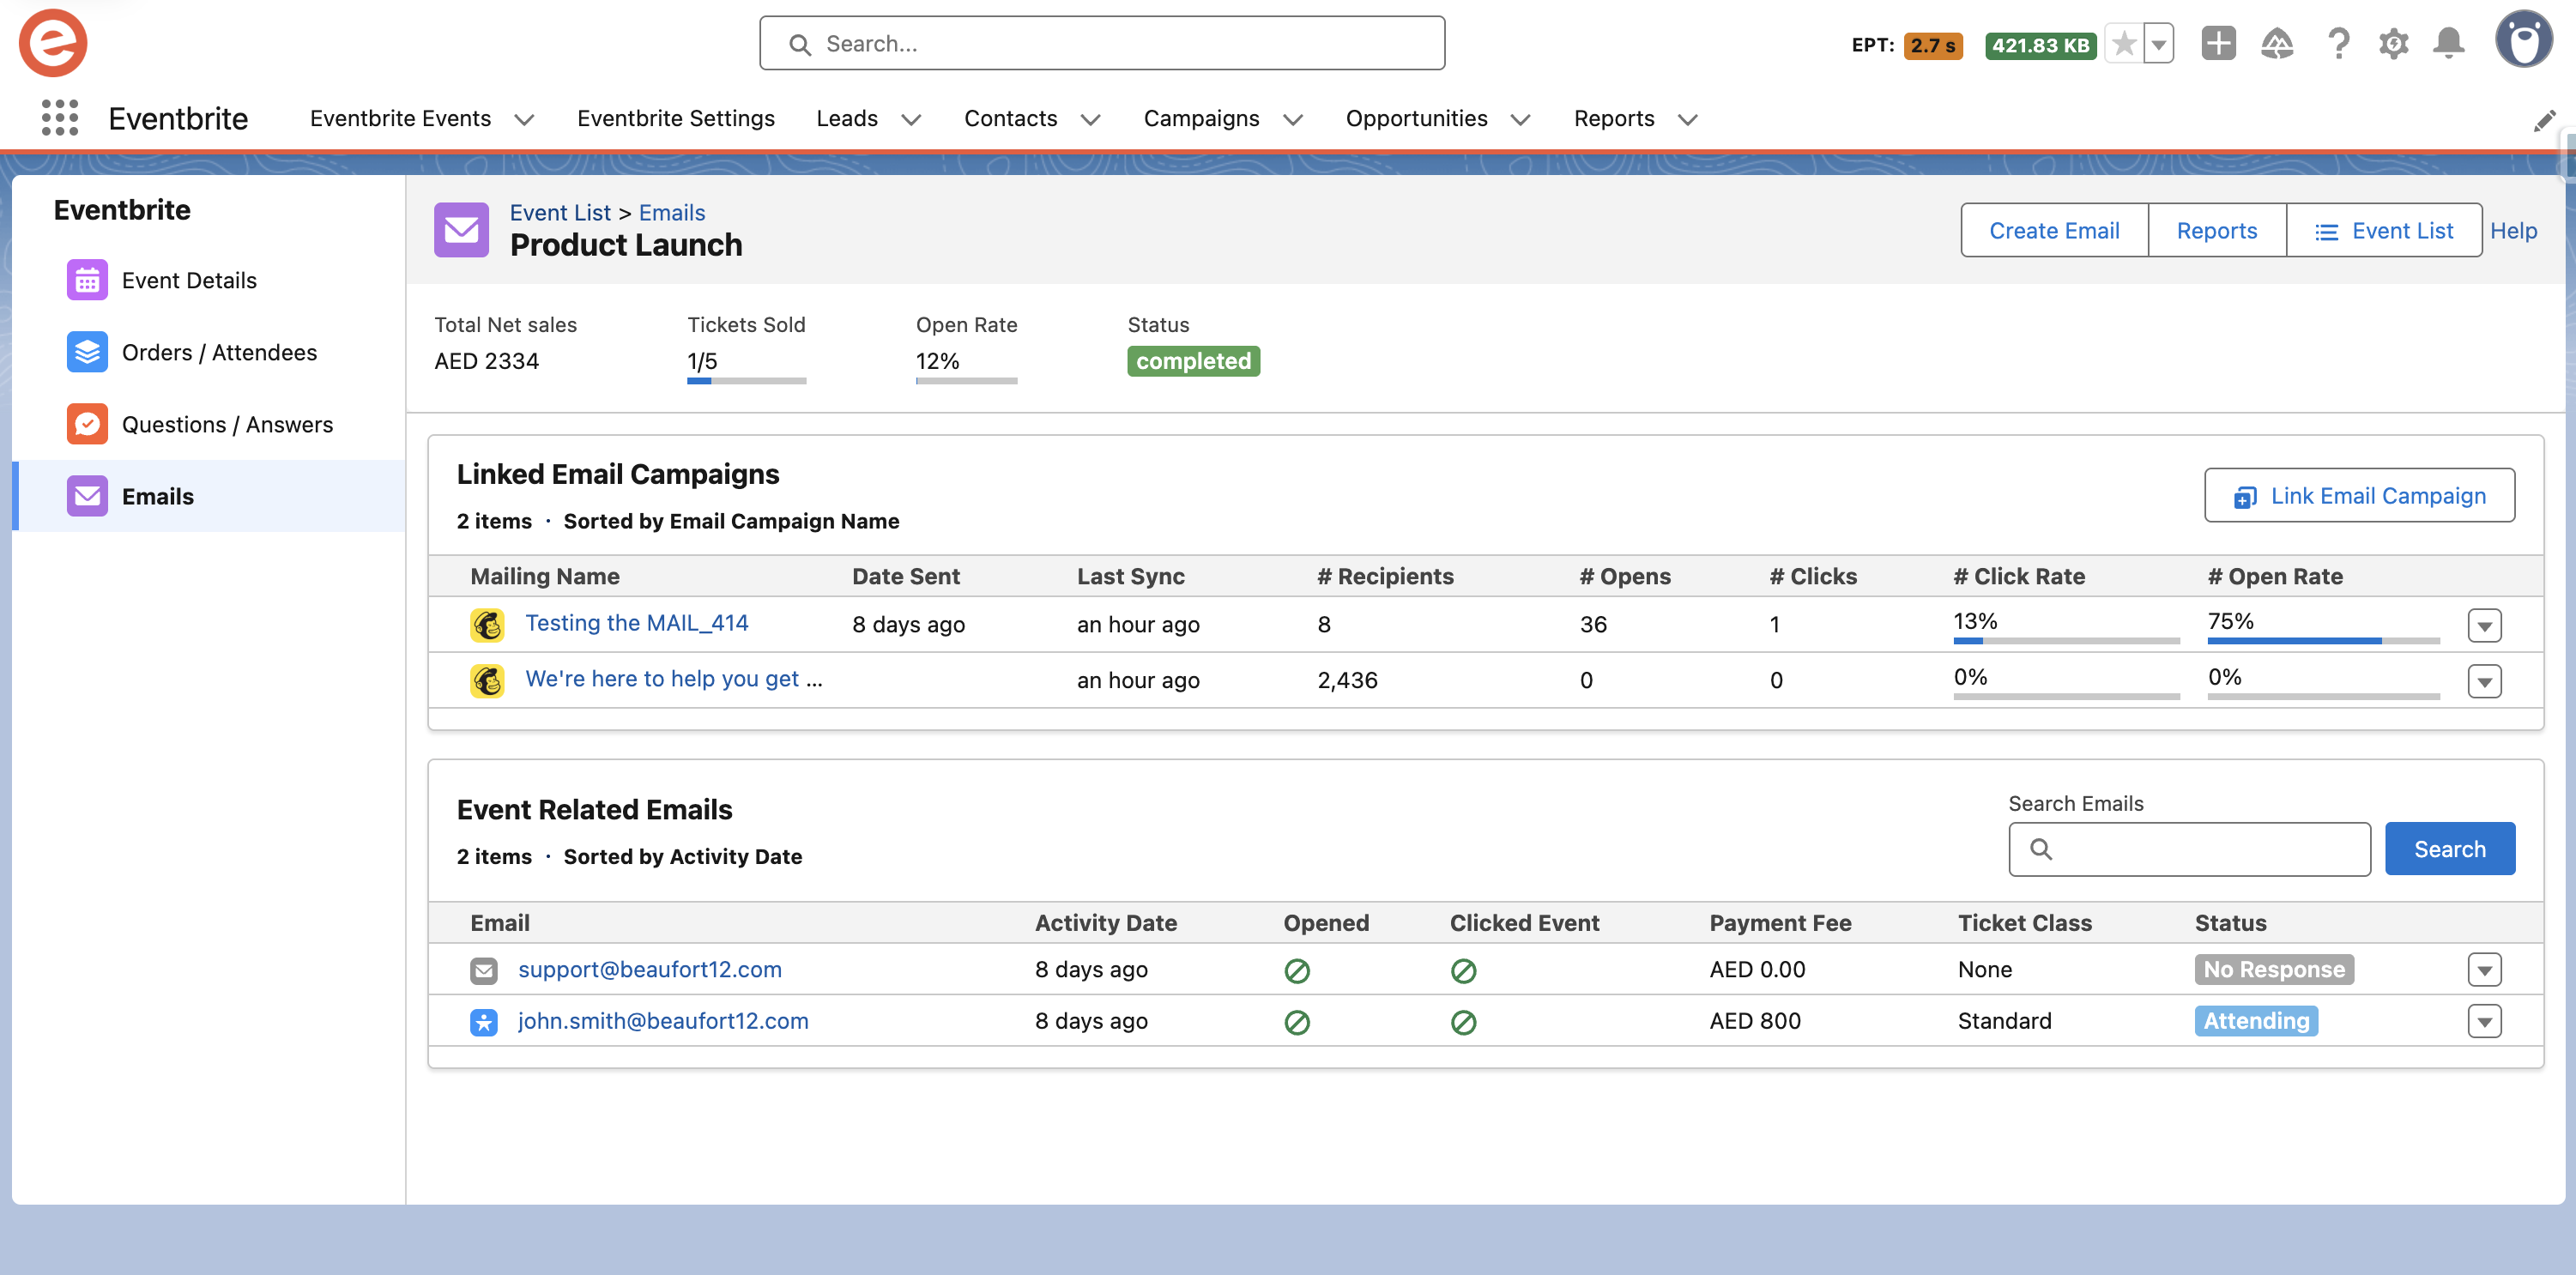Viewport: 2576px width, 1275px height.
Task: Expand the Contacts menu chevron
Action: point(1091,120)
